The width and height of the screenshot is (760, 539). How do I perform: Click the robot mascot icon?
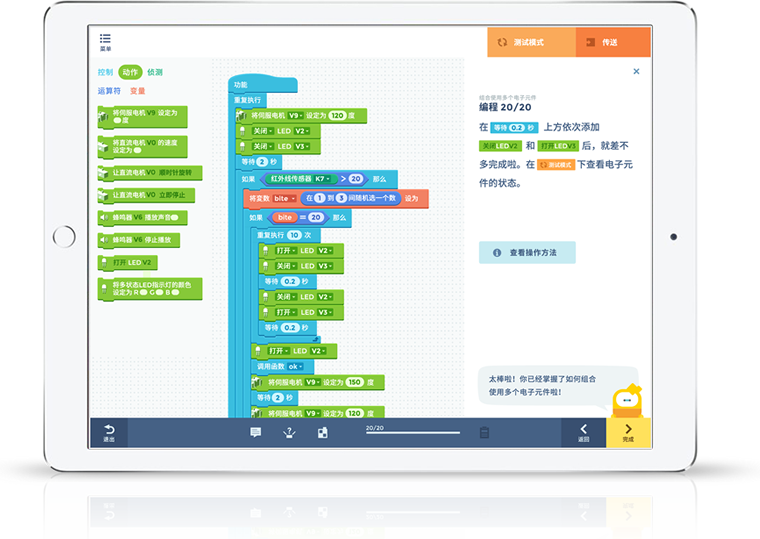[x=627, y=397]
